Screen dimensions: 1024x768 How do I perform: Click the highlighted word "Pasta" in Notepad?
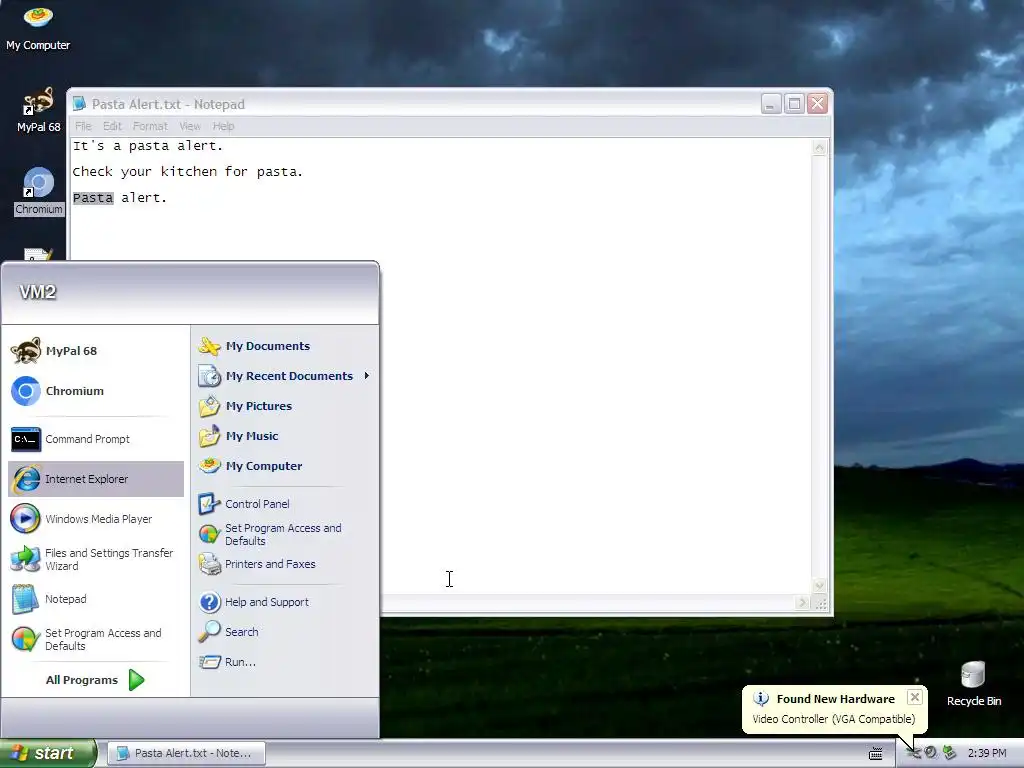click(x=93, y=198)
